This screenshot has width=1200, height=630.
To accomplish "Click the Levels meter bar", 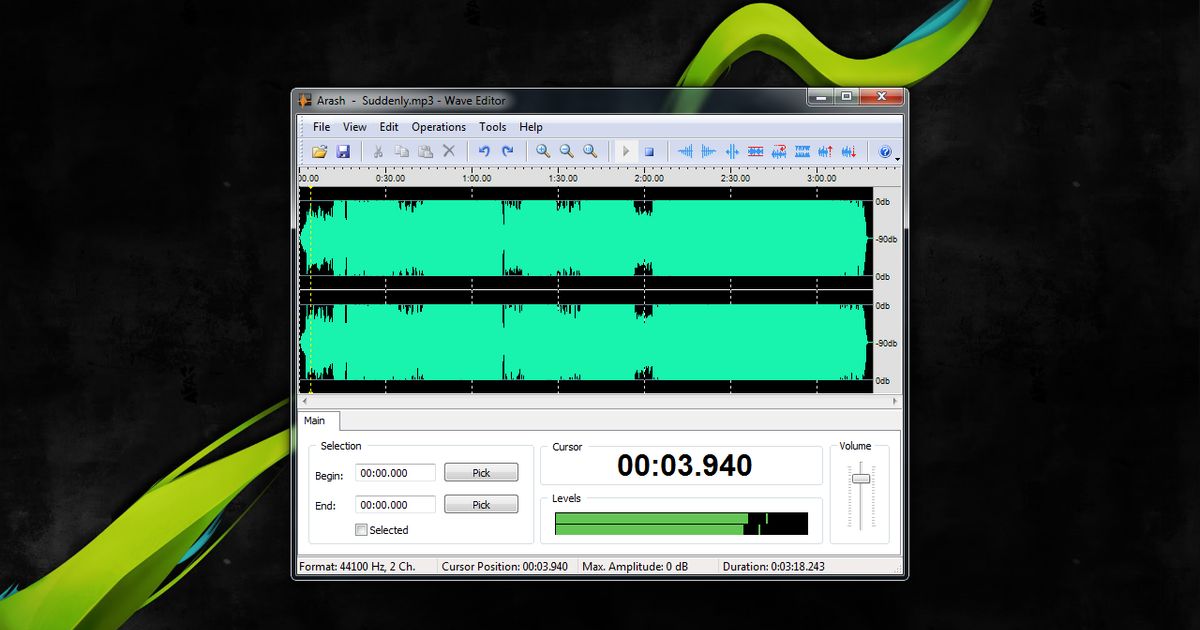I will click(x=681, y=524).
